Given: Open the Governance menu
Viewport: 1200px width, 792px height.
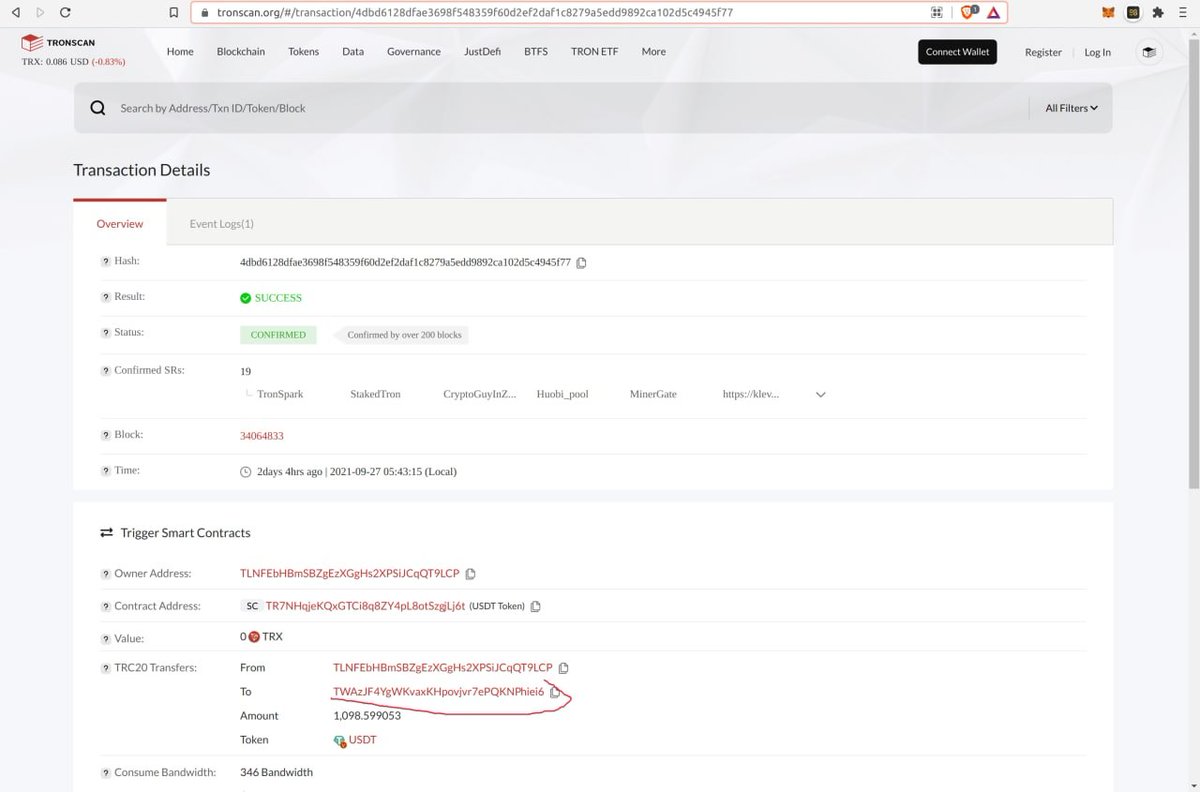Looking at the screenshot, I should coord(414,52).
